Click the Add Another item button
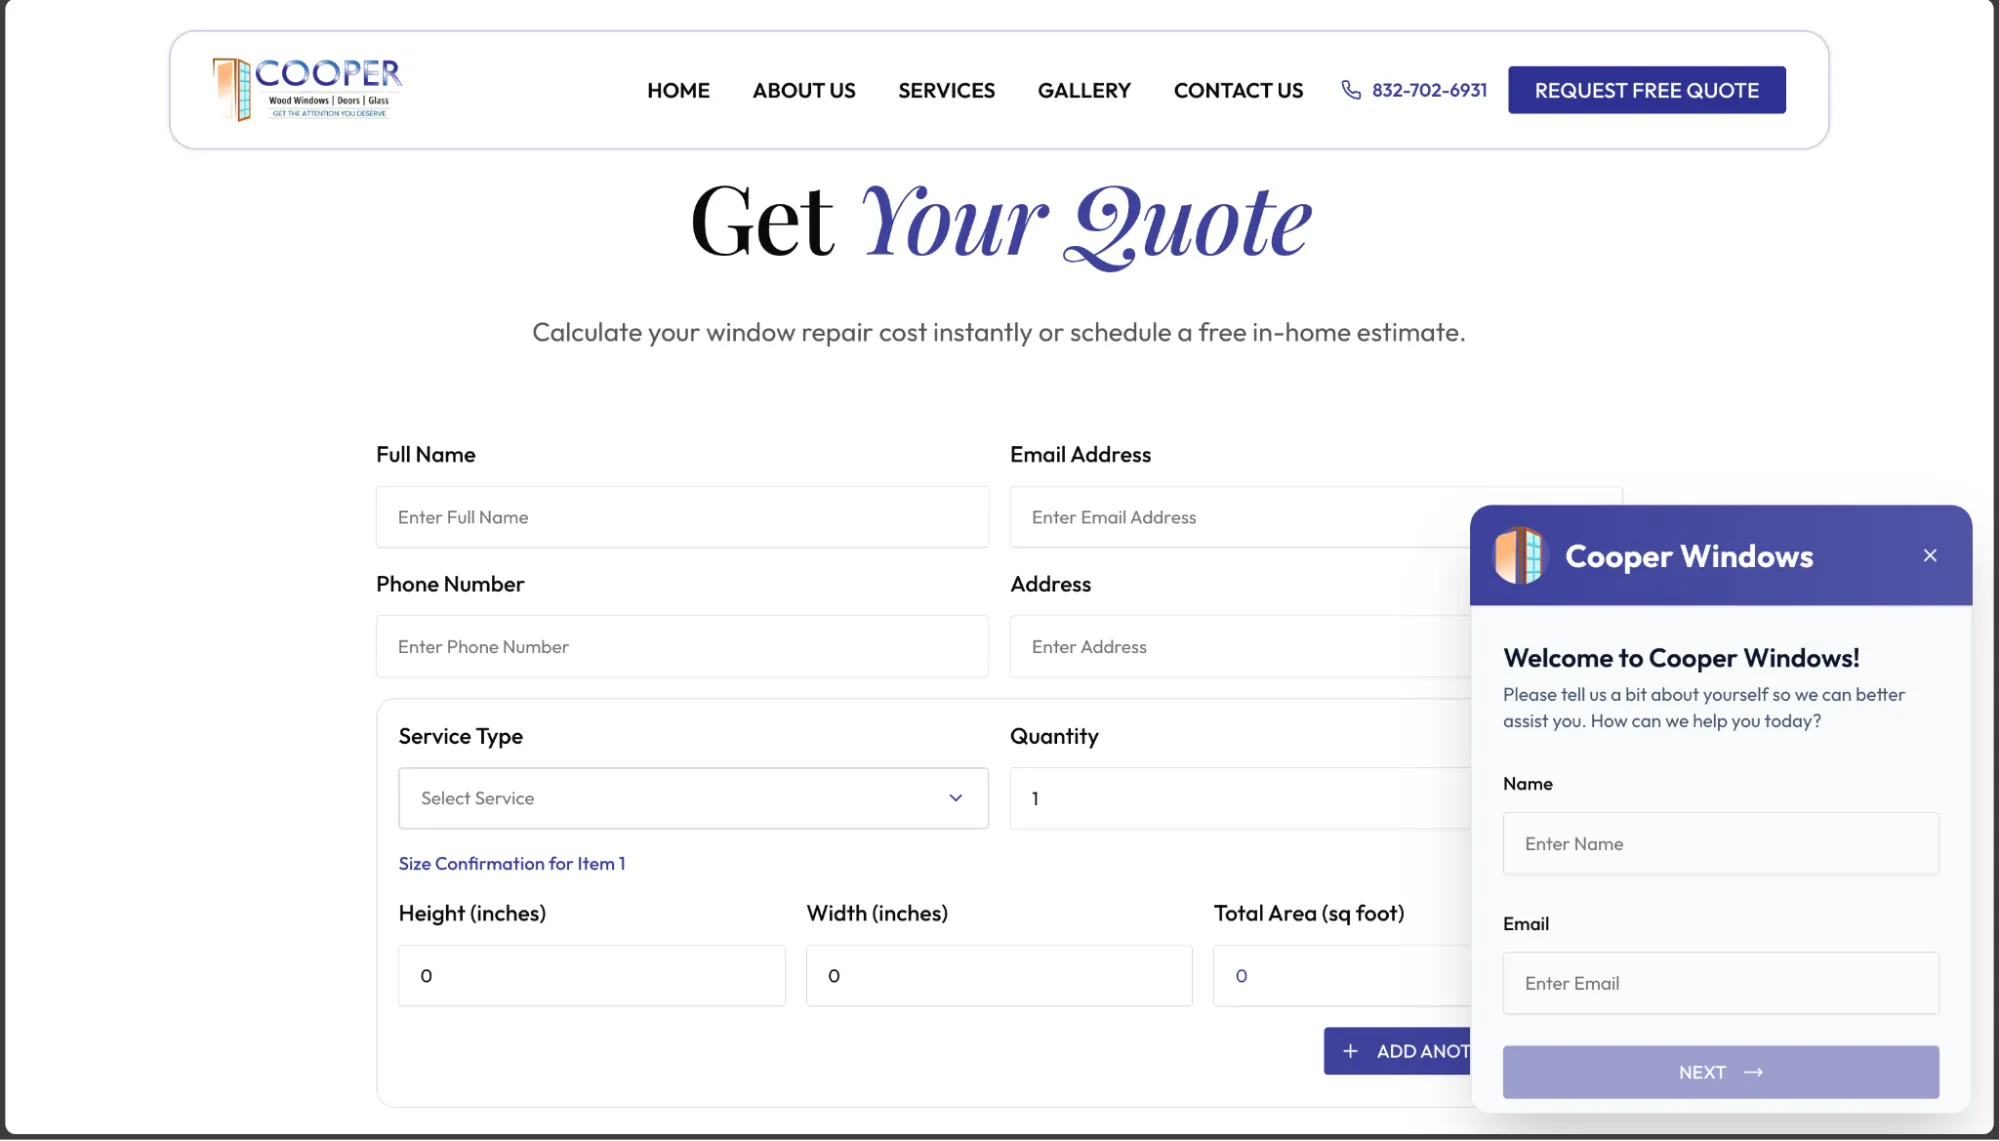Screen dimensions: 1999x1141 point(1397,1051)
